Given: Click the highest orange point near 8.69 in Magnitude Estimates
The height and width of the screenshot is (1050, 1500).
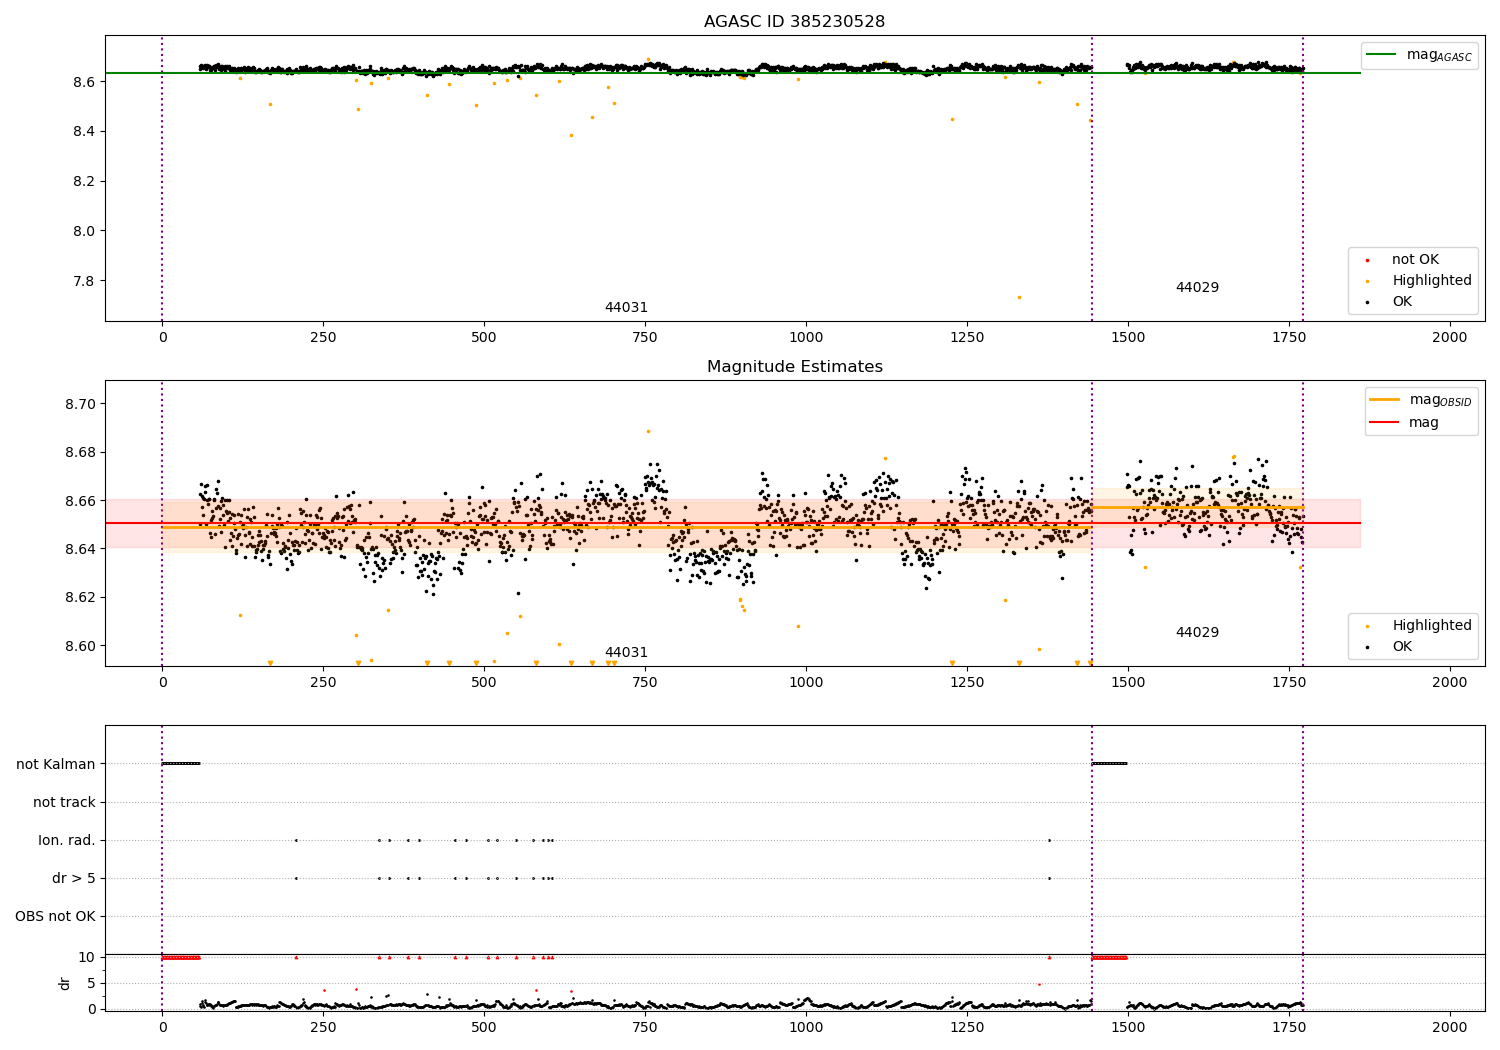Looking at the screenshot, I should click(648, 431).
